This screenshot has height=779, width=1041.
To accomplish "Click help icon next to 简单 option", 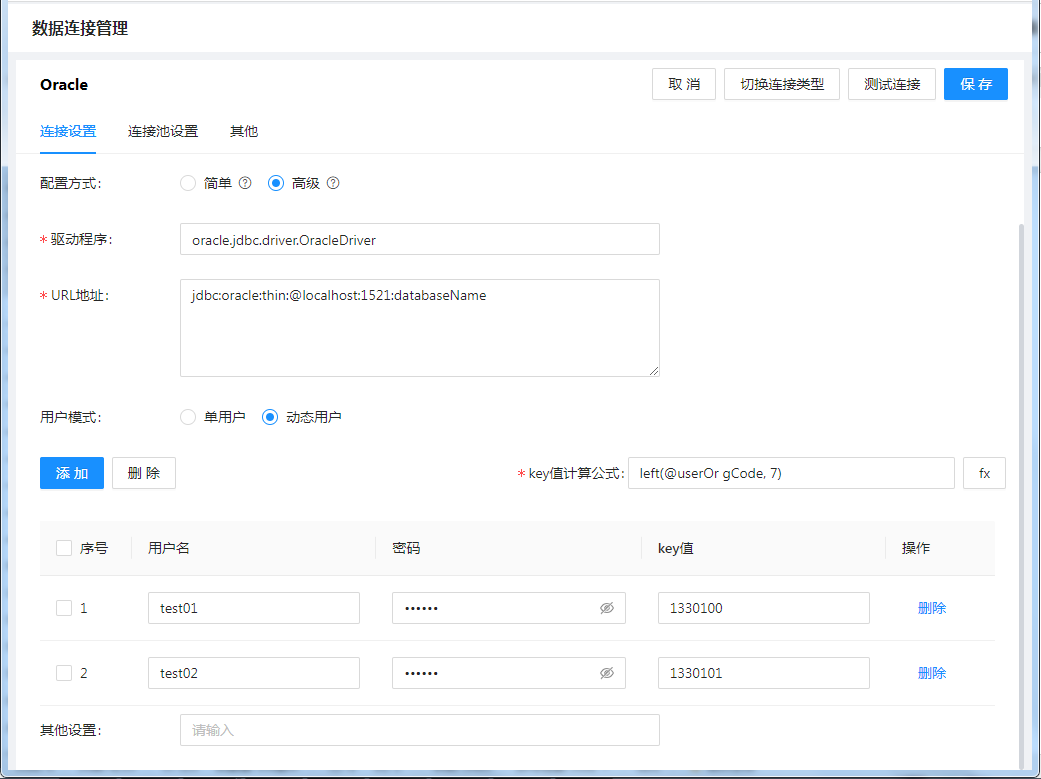I will (x=245, y=183).
